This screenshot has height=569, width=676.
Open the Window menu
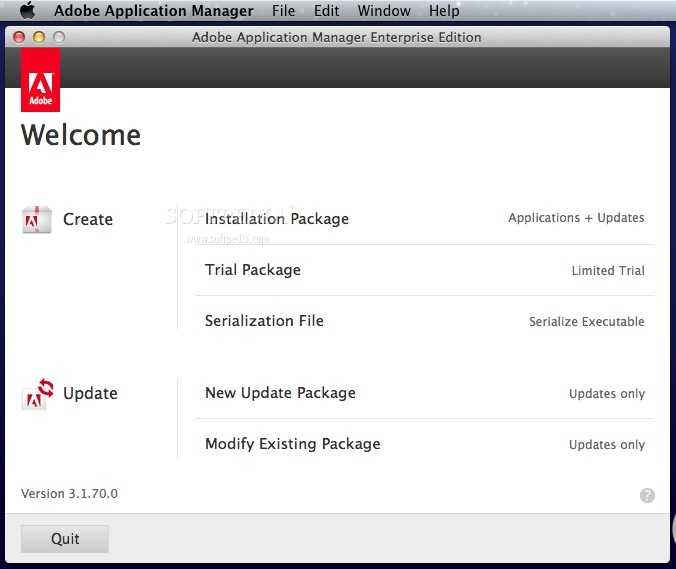coord(384,10)
